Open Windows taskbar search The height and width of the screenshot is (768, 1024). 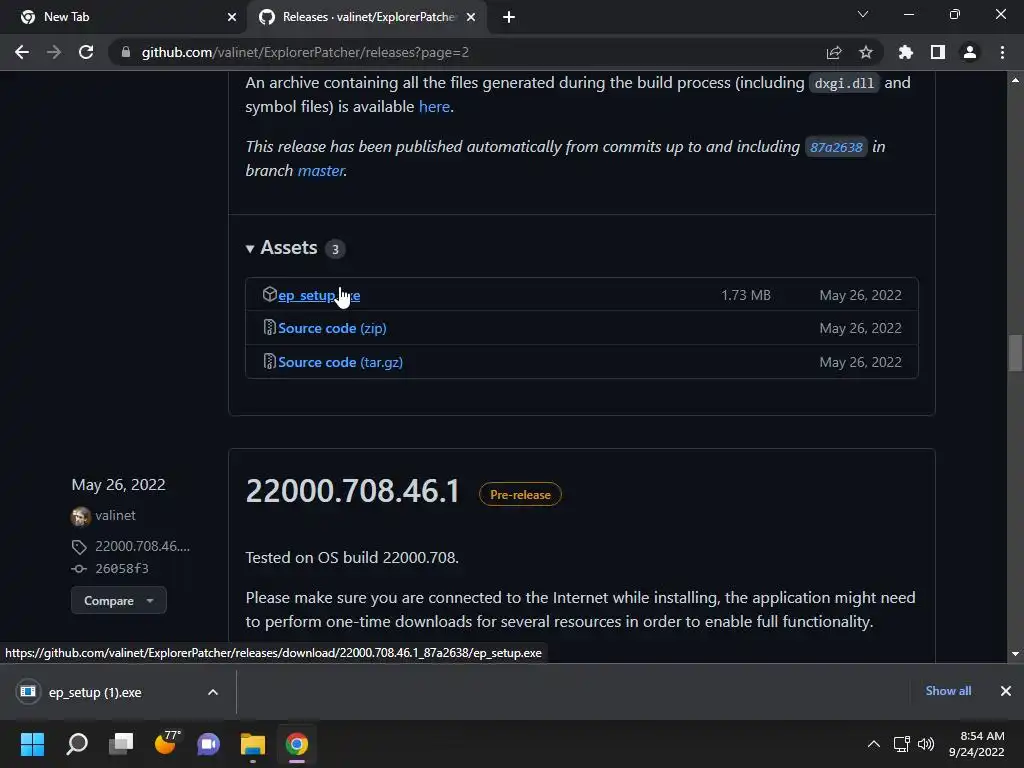point(77,744)
